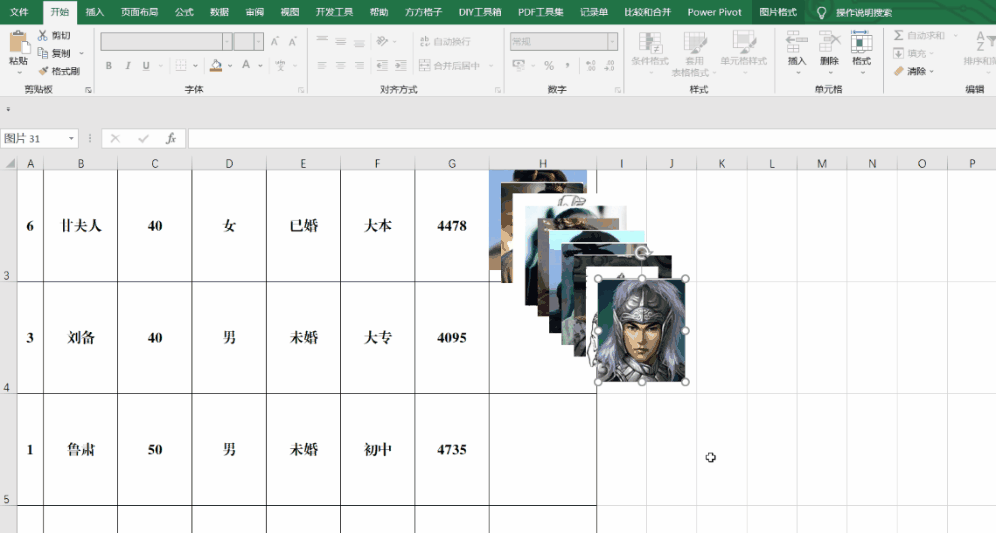Click Conditional Formatting (条件格式) button
996x533 pixels.
point(650,53)
